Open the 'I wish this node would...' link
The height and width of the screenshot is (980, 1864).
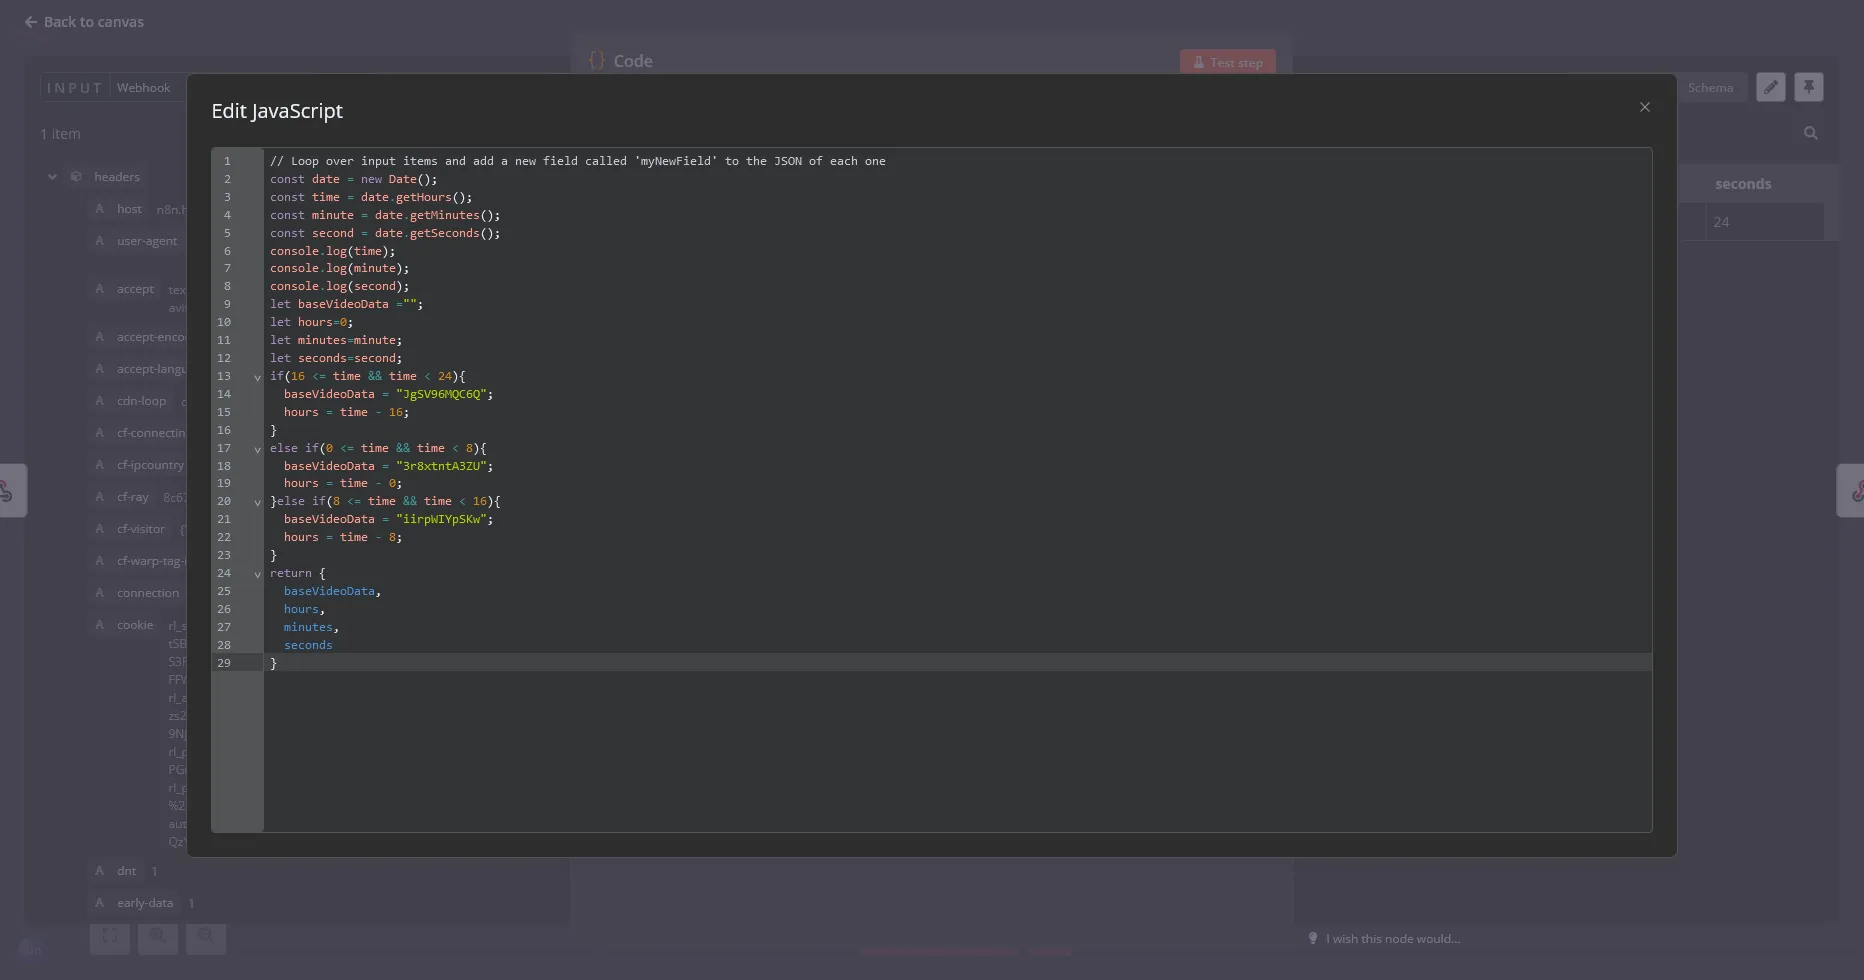point(1392,939)
